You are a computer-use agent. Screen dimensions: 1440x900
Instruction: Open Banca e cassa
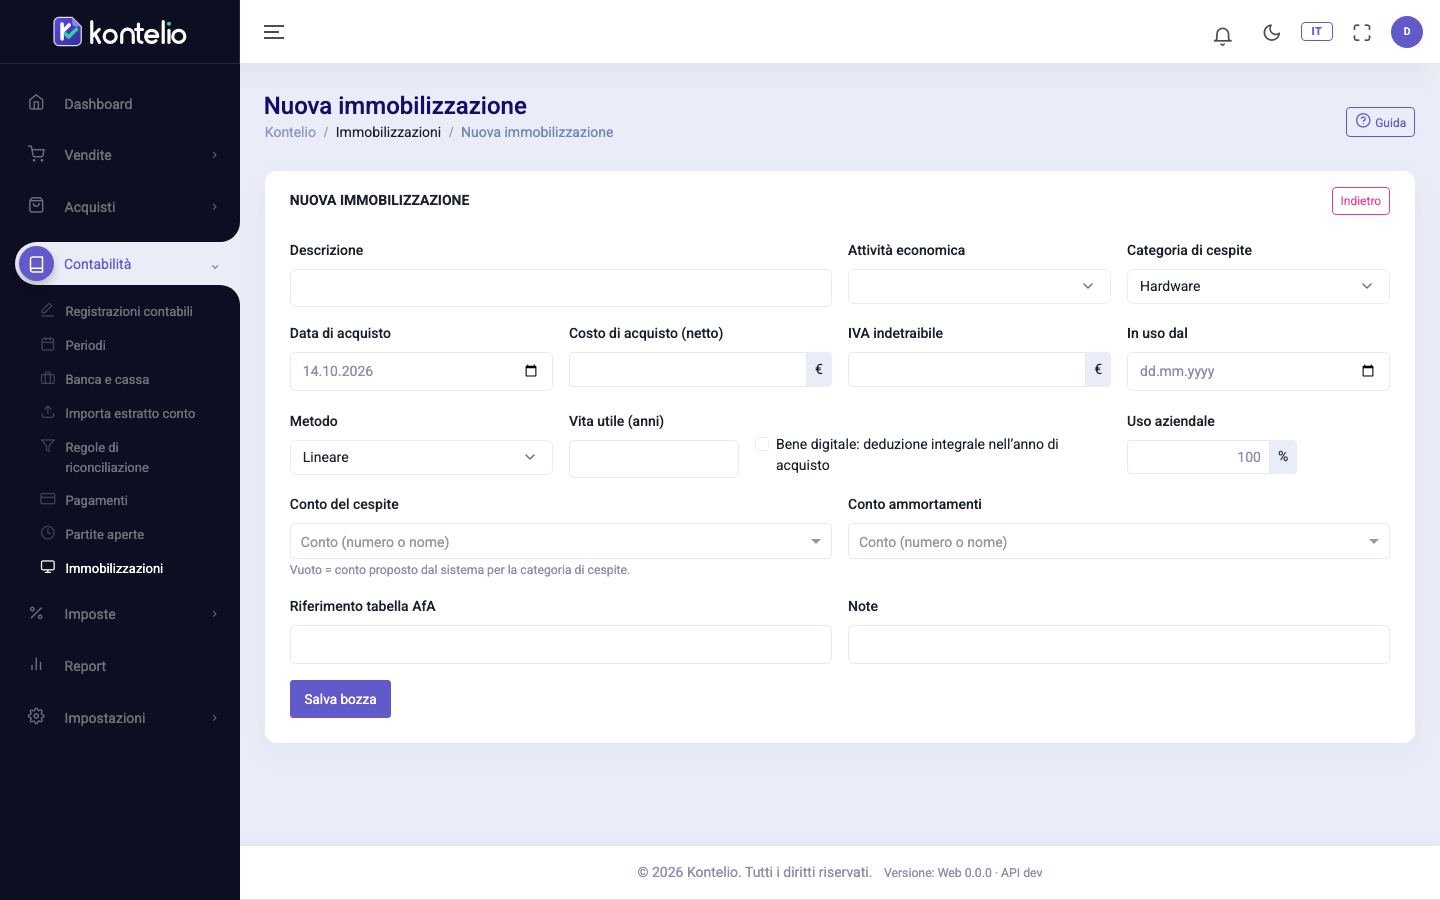pos(107,379)
